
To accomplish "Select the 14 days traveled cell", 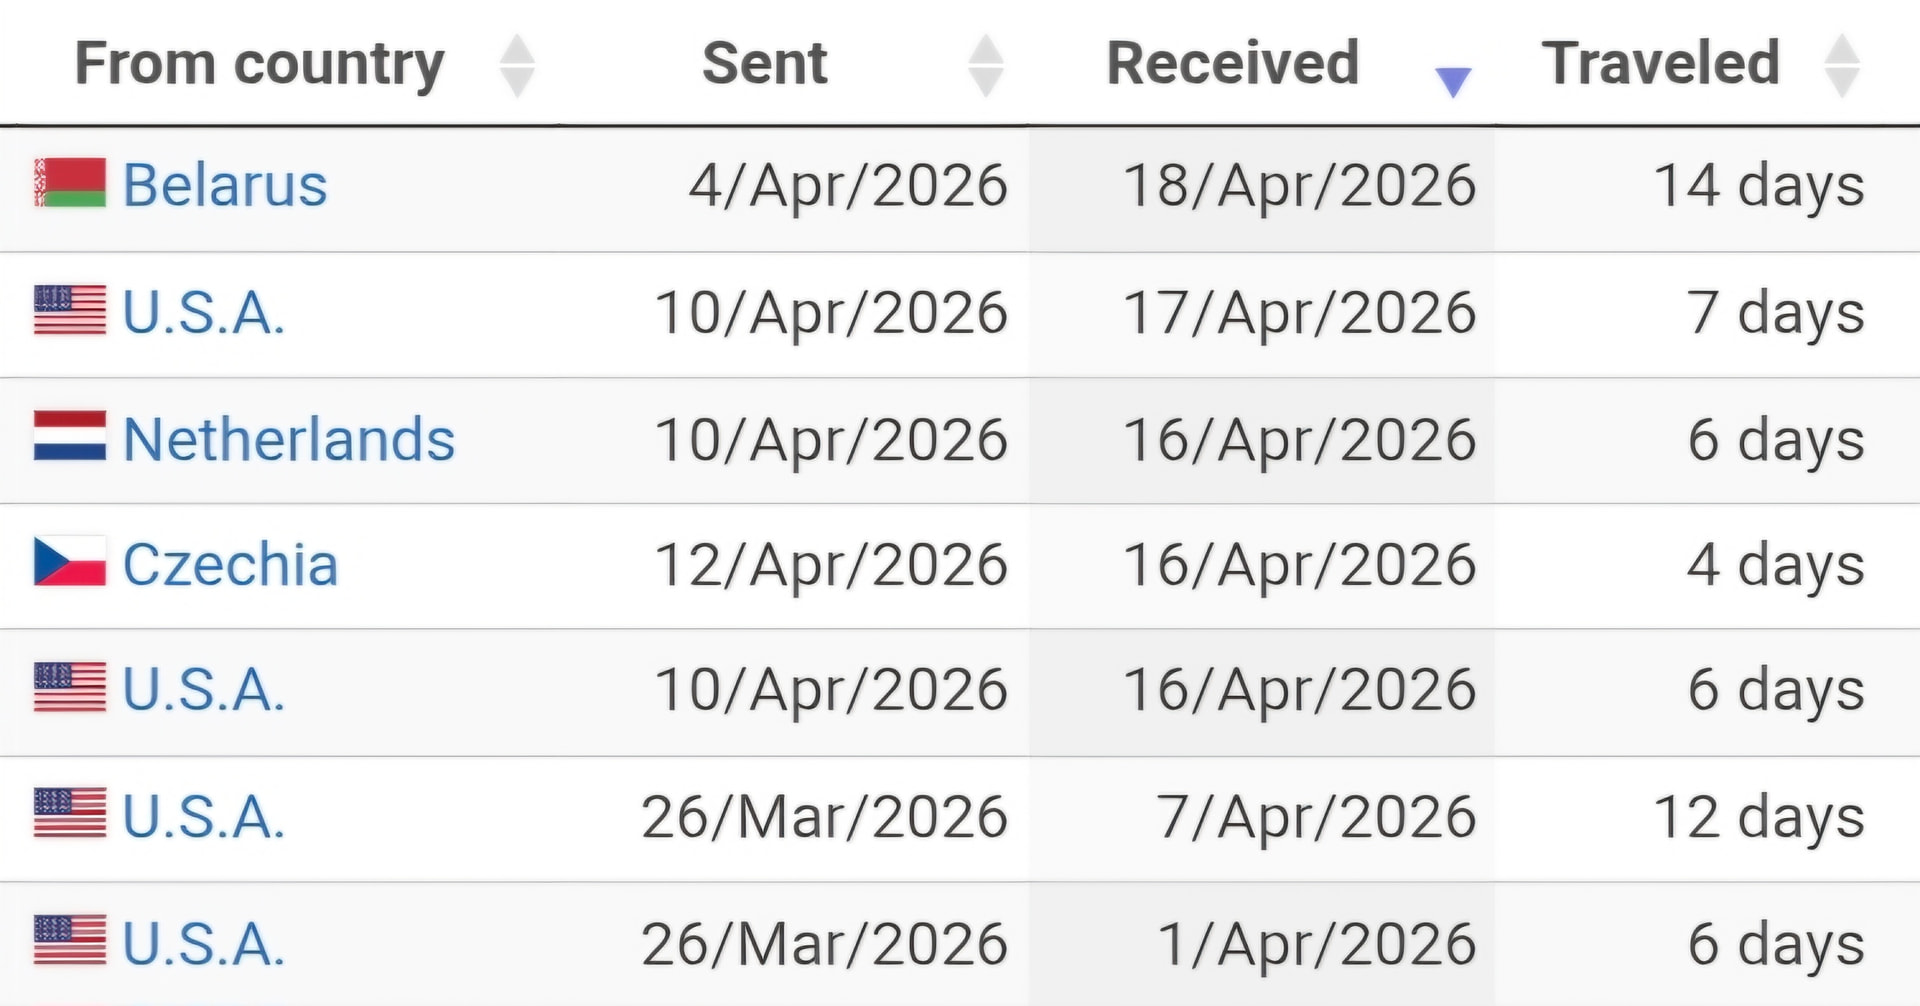I will tap(1758, 186).
